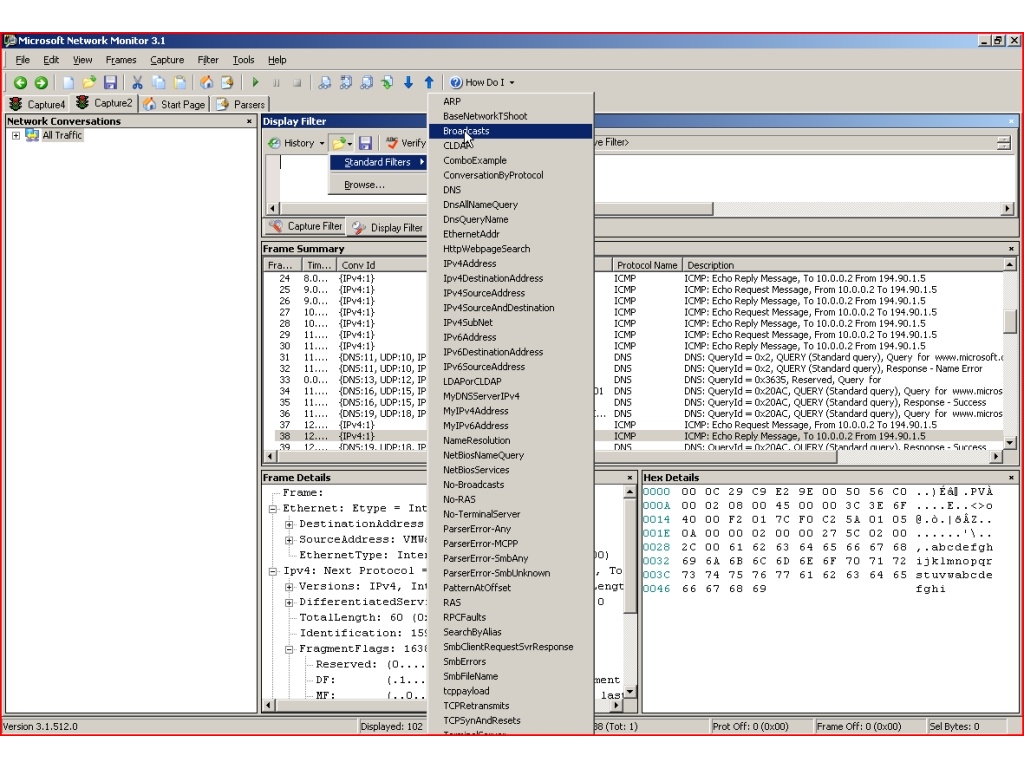
Task: Open Standard Filters submenu
Action: [x=378, y=162]
